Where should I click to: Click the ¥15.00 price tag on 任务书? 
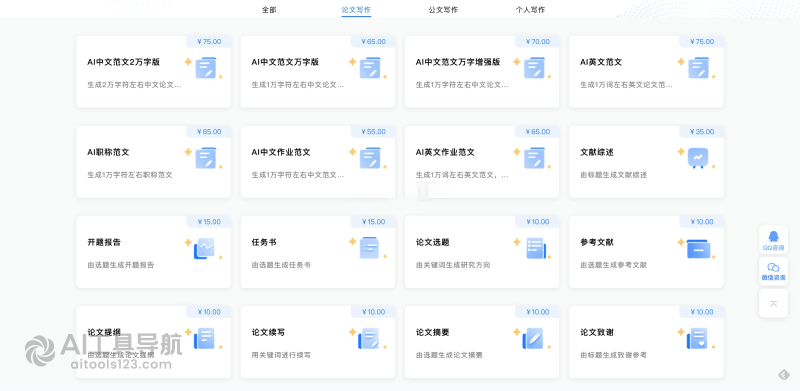click(x=373, y=222)
